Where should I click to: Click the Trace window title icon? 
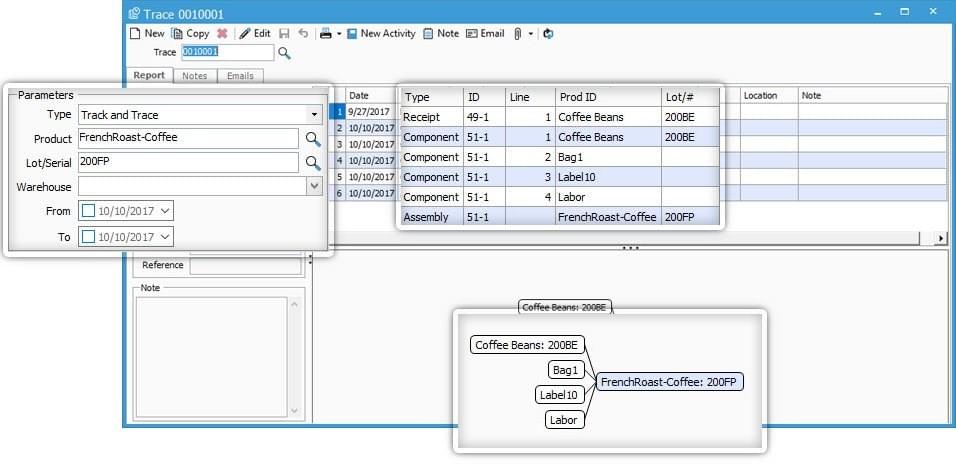[135, 13]
